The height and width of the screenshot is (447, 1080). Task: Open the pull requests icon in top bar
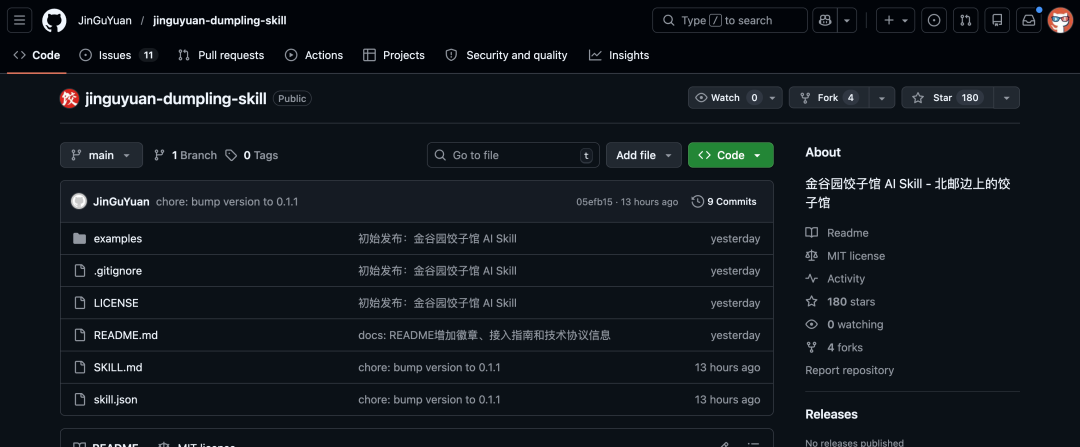(x=965, y=20)
